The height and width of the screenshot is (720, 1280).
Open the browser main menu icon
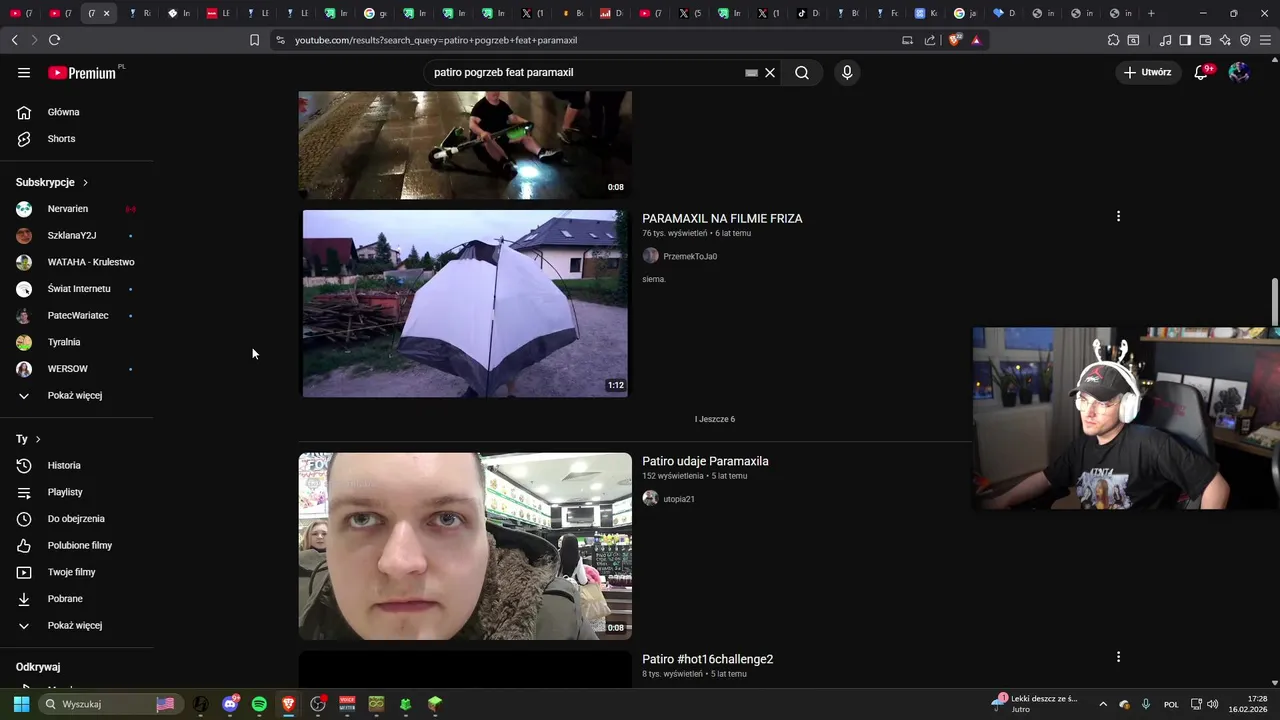(1265, 40)
